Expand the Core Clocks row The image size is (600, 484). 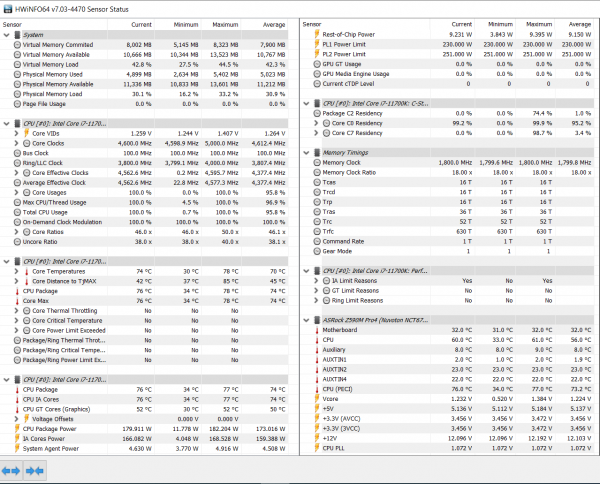[16, 143]
